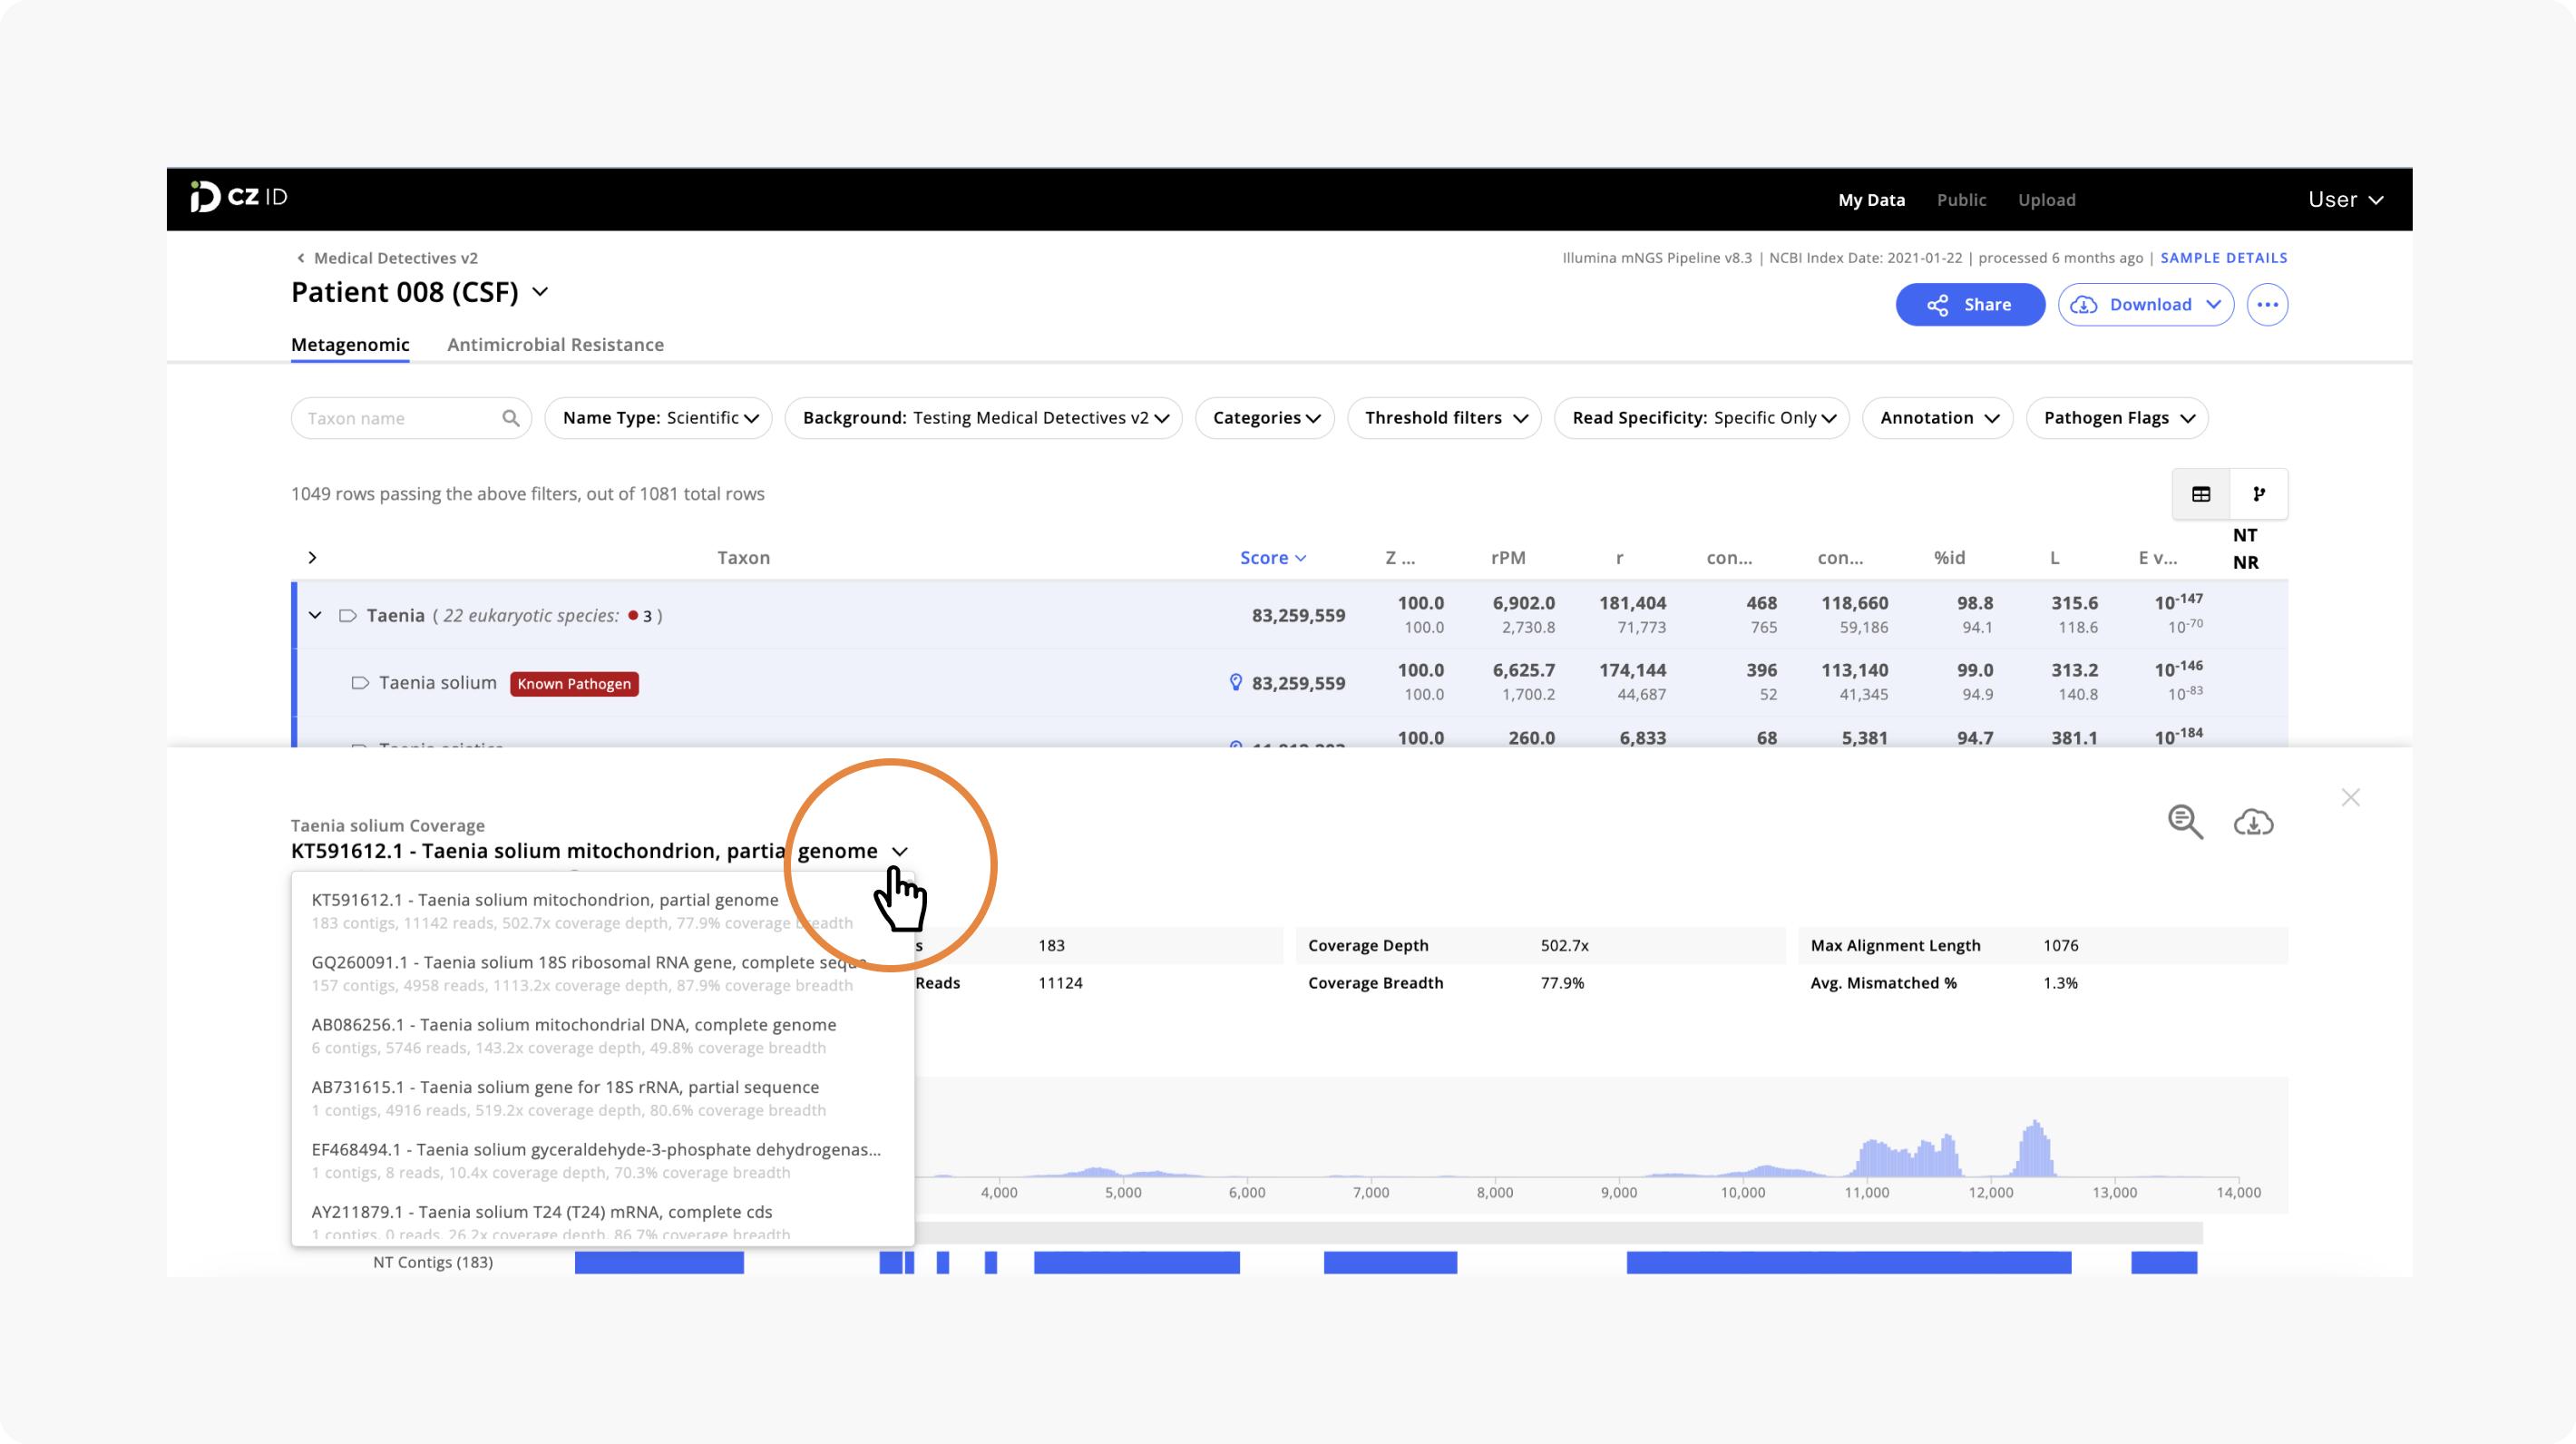Screen dimensions: 2576x1444
Task: Open SAMPLE DETAILS link
Action: pos(2224,258)
